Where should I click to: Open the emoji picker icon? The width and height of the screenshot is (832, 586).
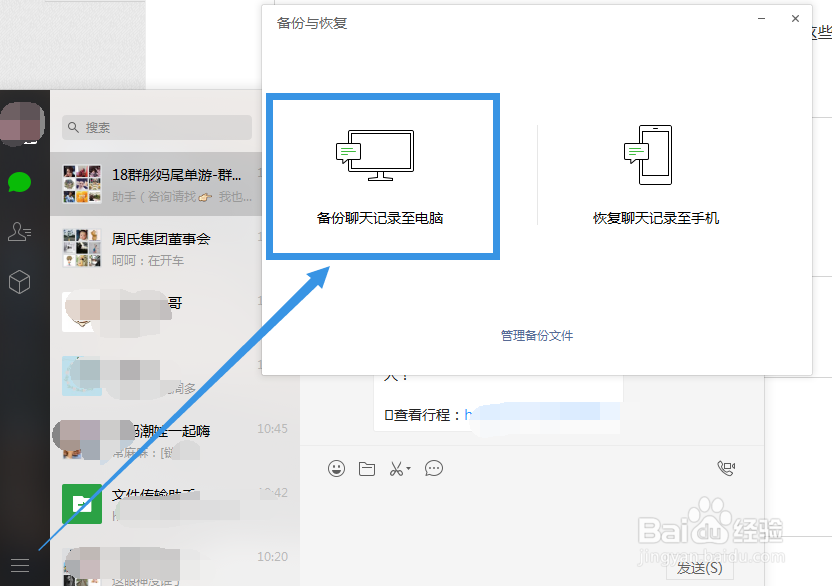coord(337,468)
